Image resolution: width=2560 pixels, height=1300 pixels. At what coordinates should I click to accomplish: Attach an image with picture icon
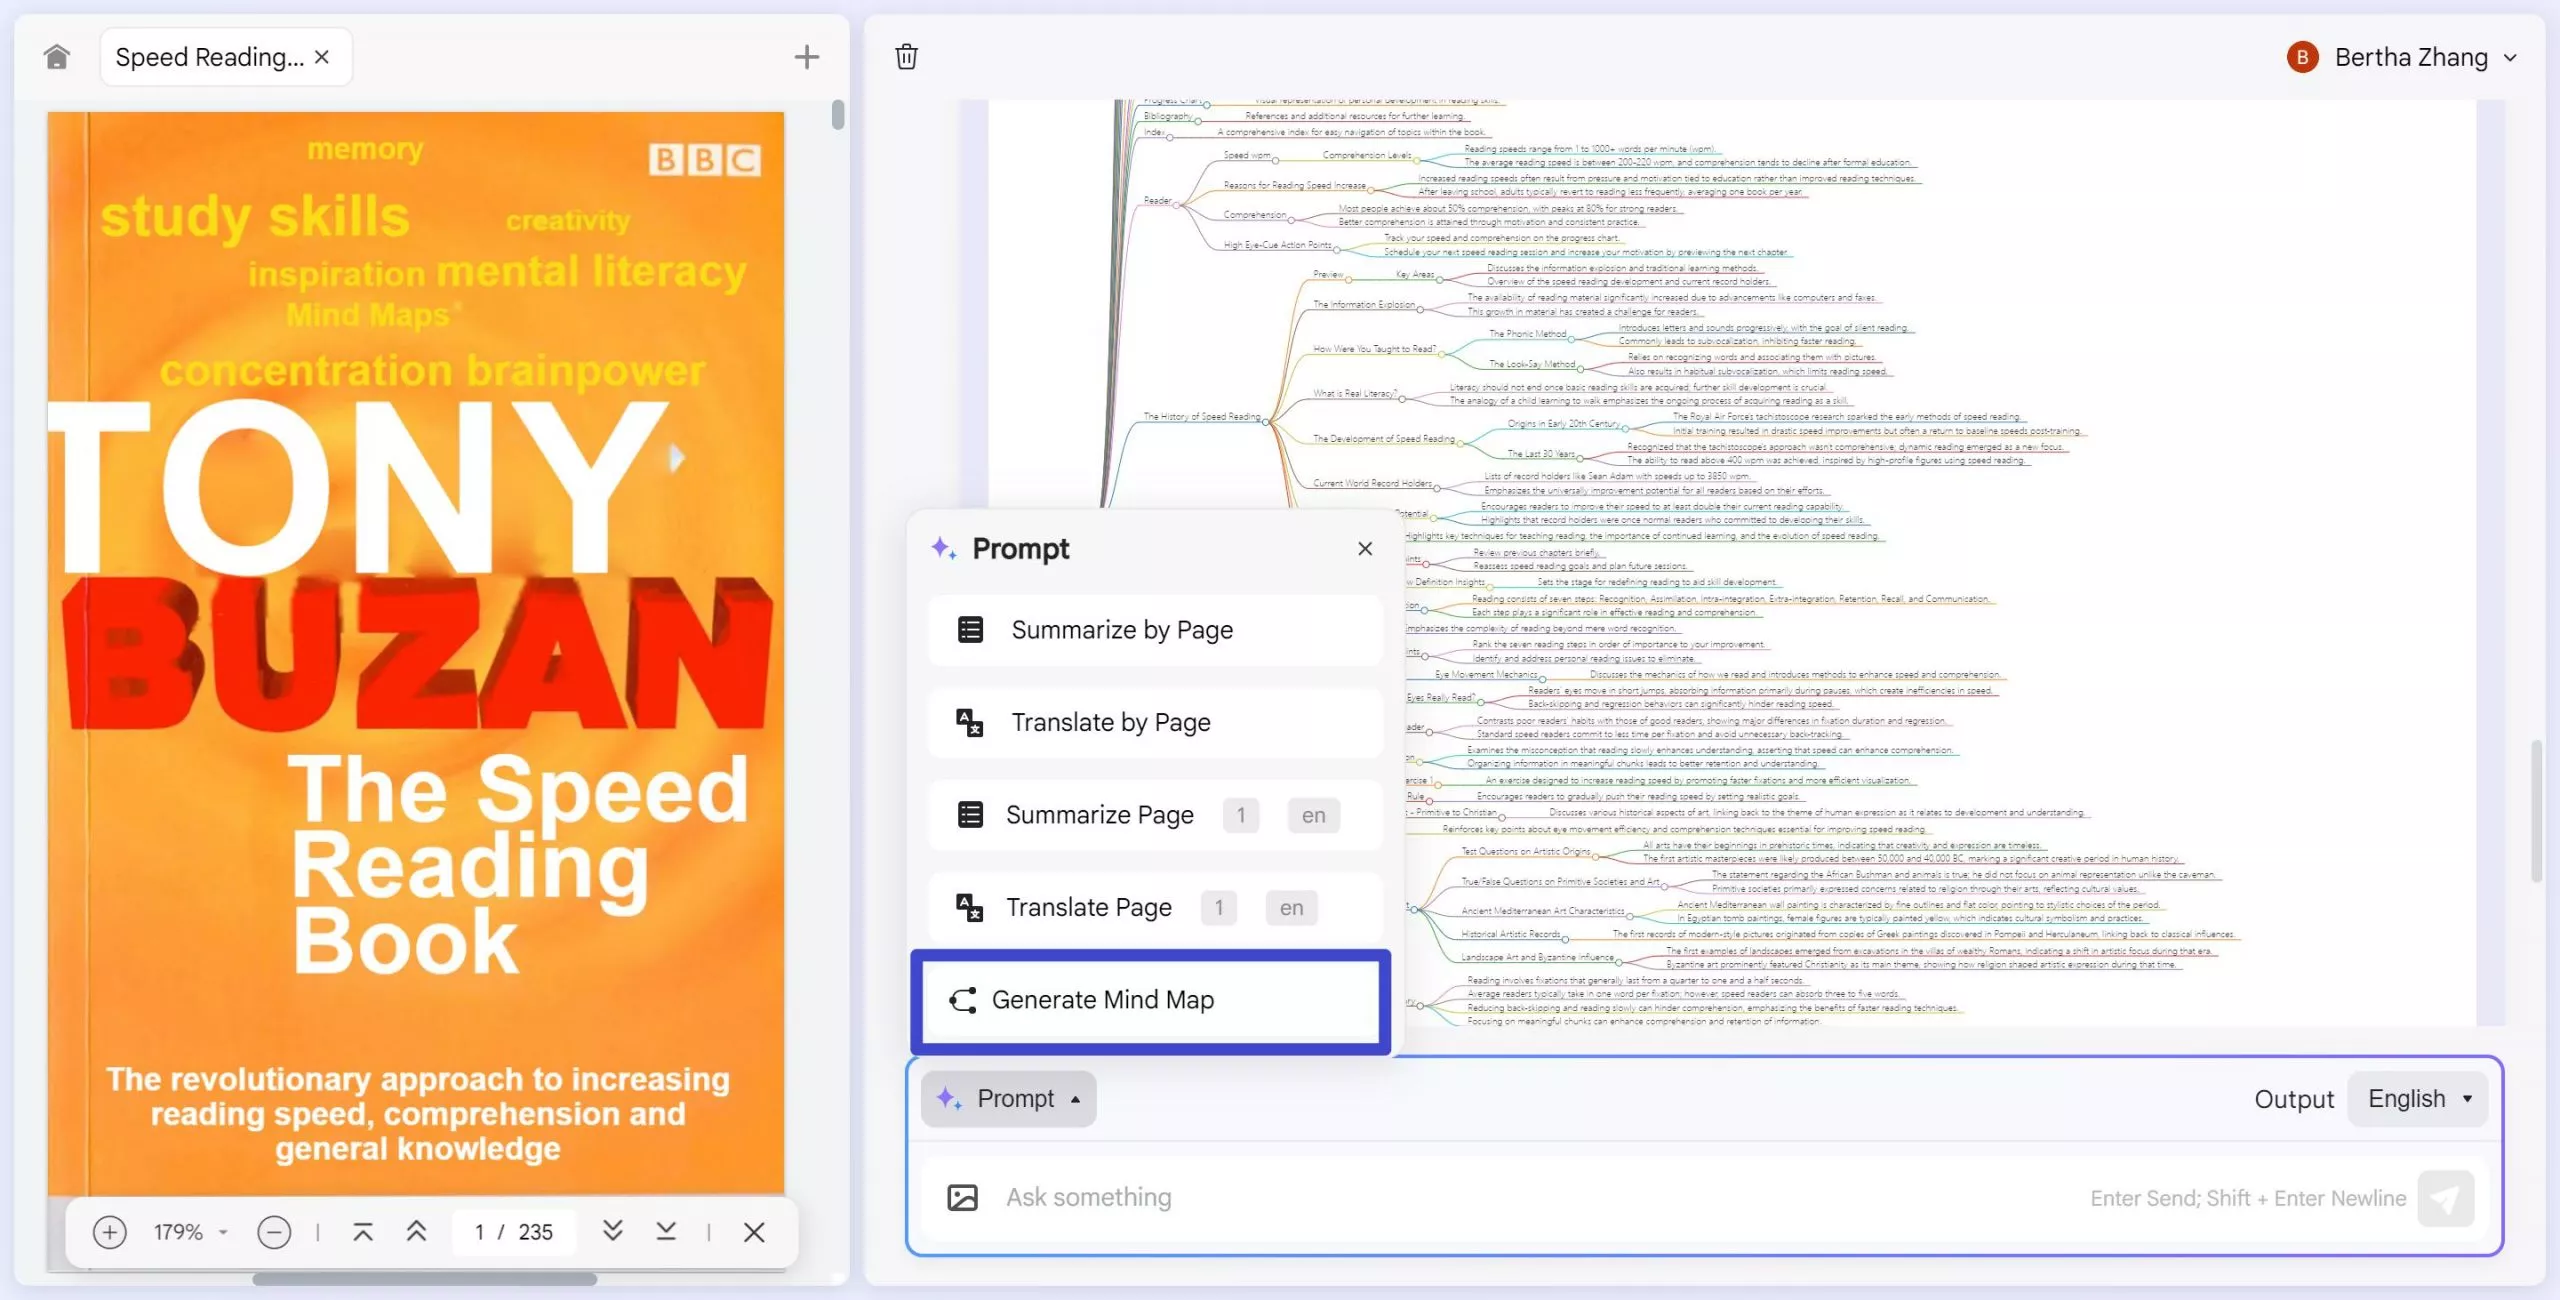962,1197
